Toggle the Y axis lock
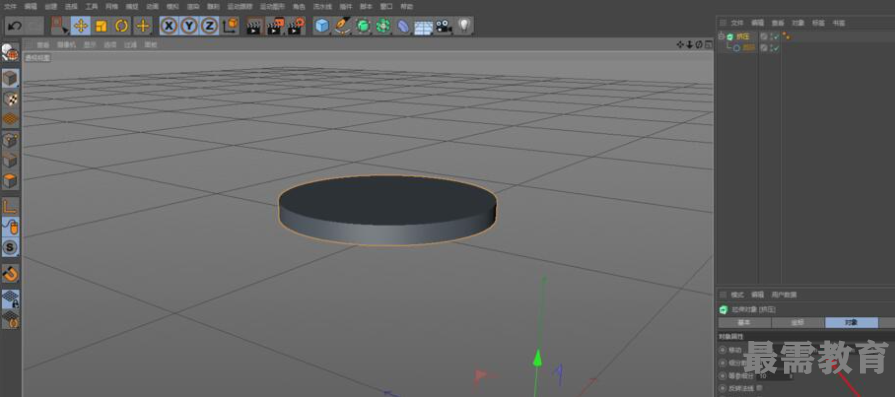The width and height of the screenshot is (895, 397). (189, 26)
